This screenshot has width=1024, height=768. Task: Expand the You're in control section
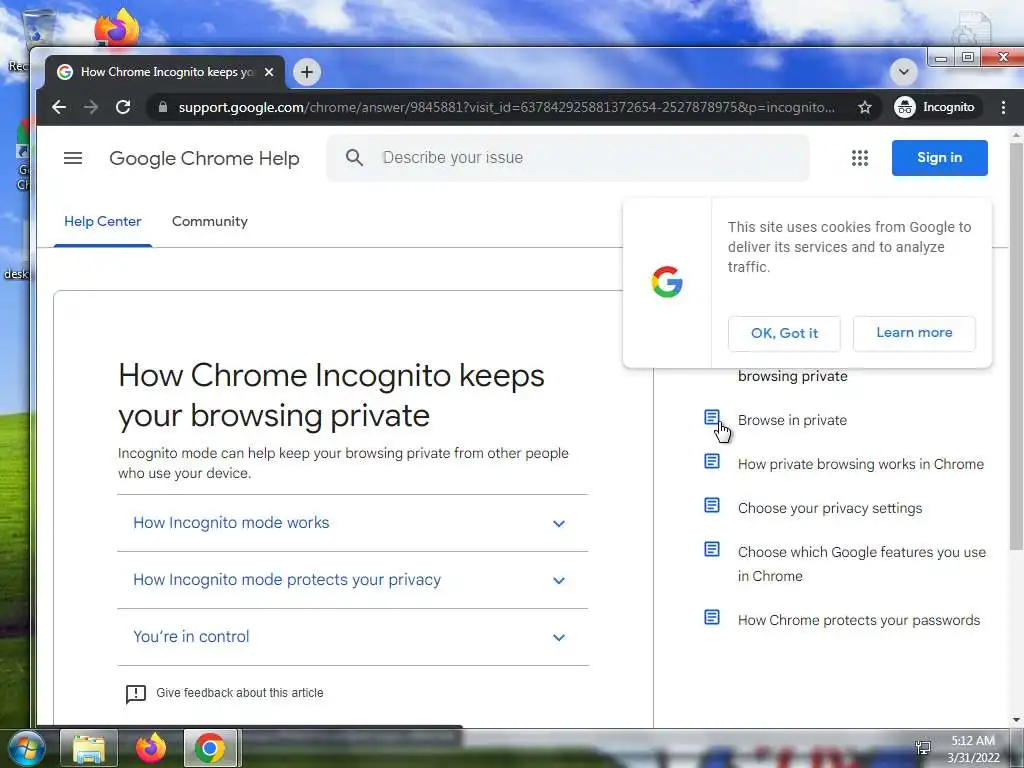(353, 637)
